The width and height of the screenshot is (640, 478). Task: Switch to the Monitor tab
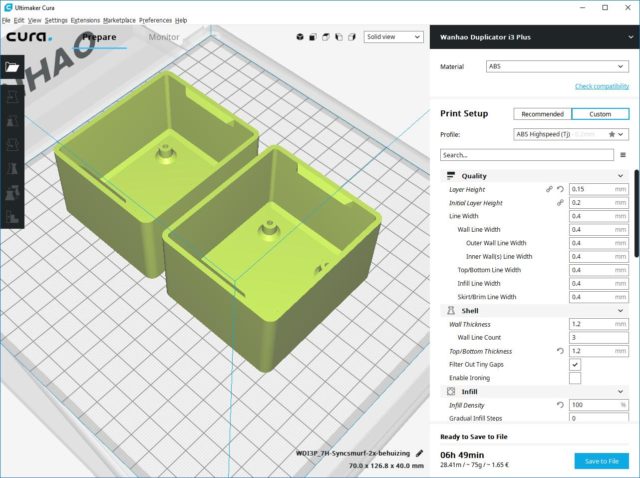[x=164, y=37]
